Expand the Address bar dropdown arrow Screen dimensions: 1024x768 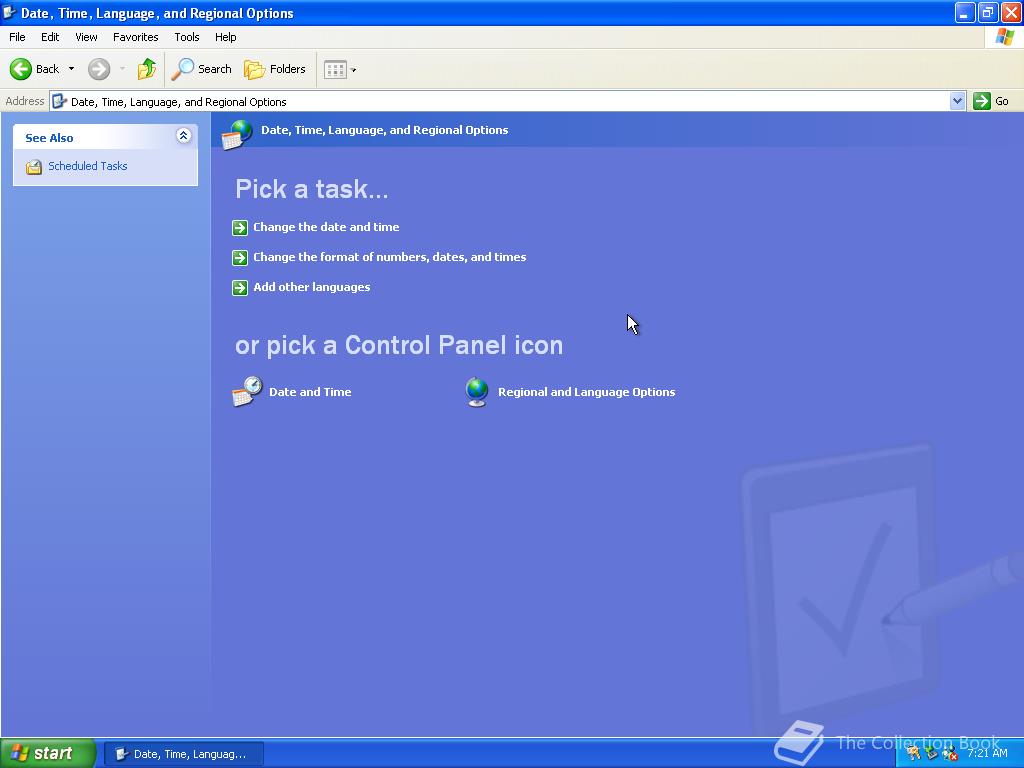(x=957, y=101)
